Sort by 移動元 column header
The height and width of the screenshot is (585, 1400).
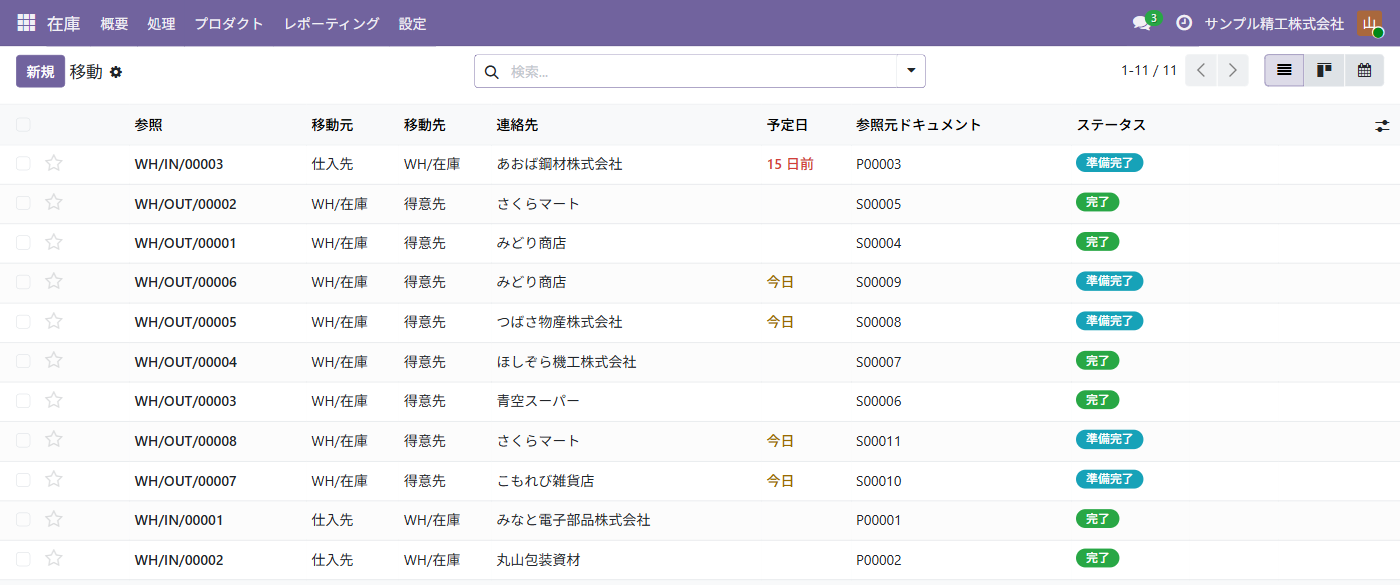332,125
